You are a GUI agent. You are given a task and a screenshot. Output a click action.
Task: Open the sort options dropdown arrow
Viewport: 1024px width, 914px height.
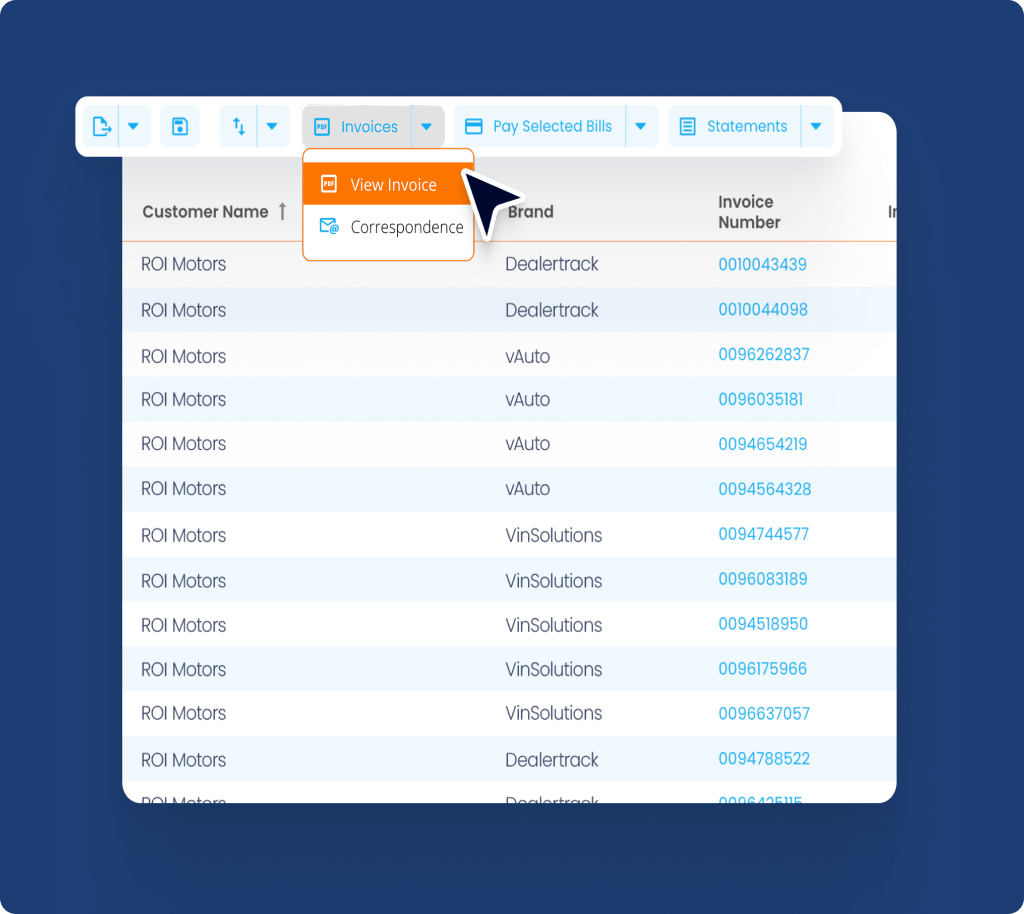pos(272,127)
